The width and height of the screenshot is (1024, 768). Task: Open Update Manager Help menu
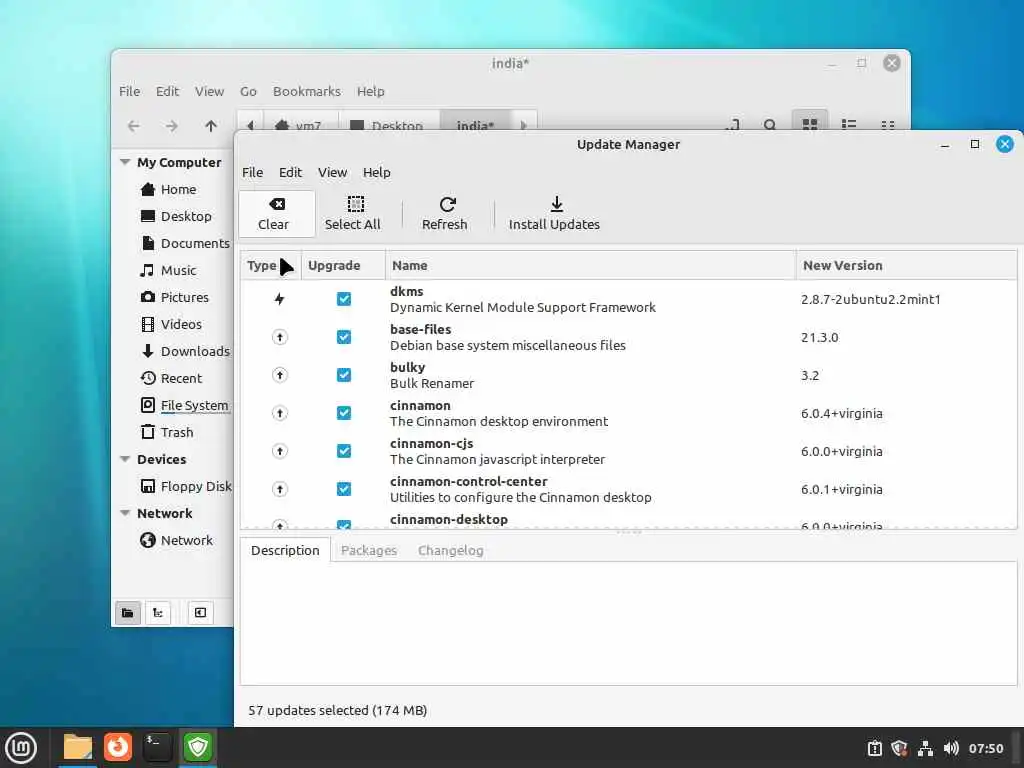point(377,172)
